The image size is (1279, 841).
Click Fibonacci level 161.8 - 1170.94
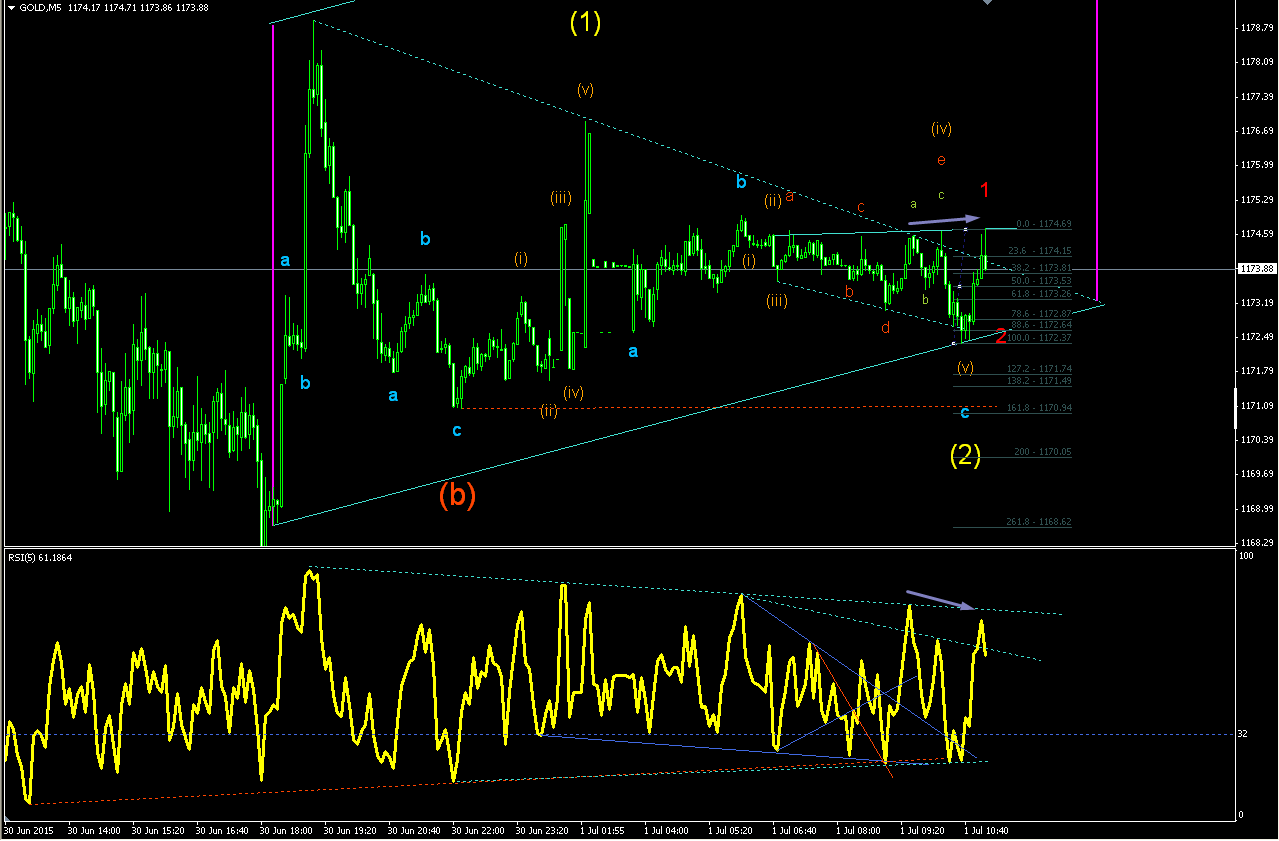(x=1039, y=408)
